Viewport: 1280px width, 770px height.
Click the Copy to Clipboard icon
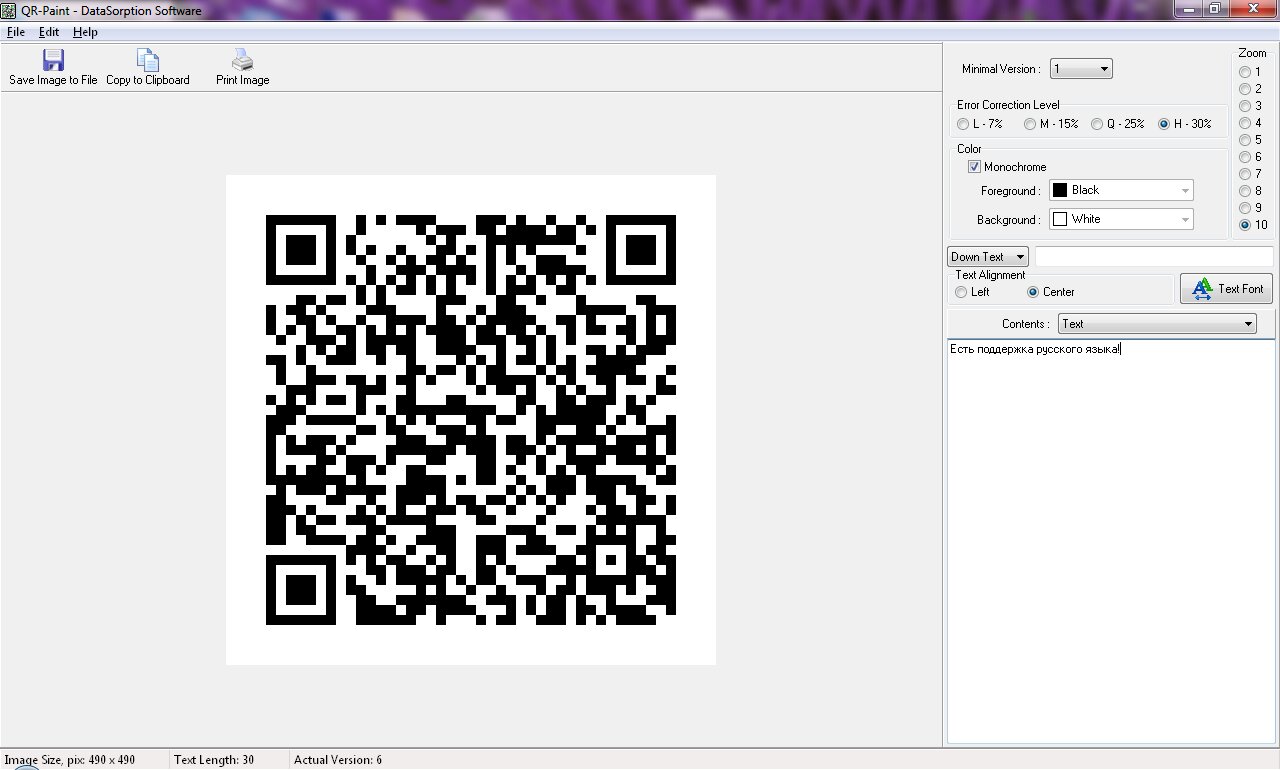(x=147, y=60)
